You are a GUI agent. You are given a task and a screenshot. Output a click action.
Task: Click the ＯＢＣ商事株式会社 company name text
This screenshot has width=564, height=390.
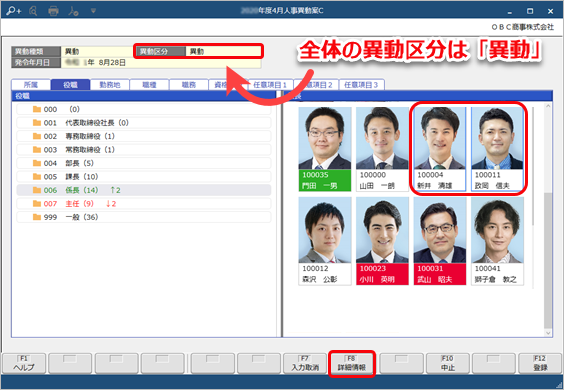(523, 27)
